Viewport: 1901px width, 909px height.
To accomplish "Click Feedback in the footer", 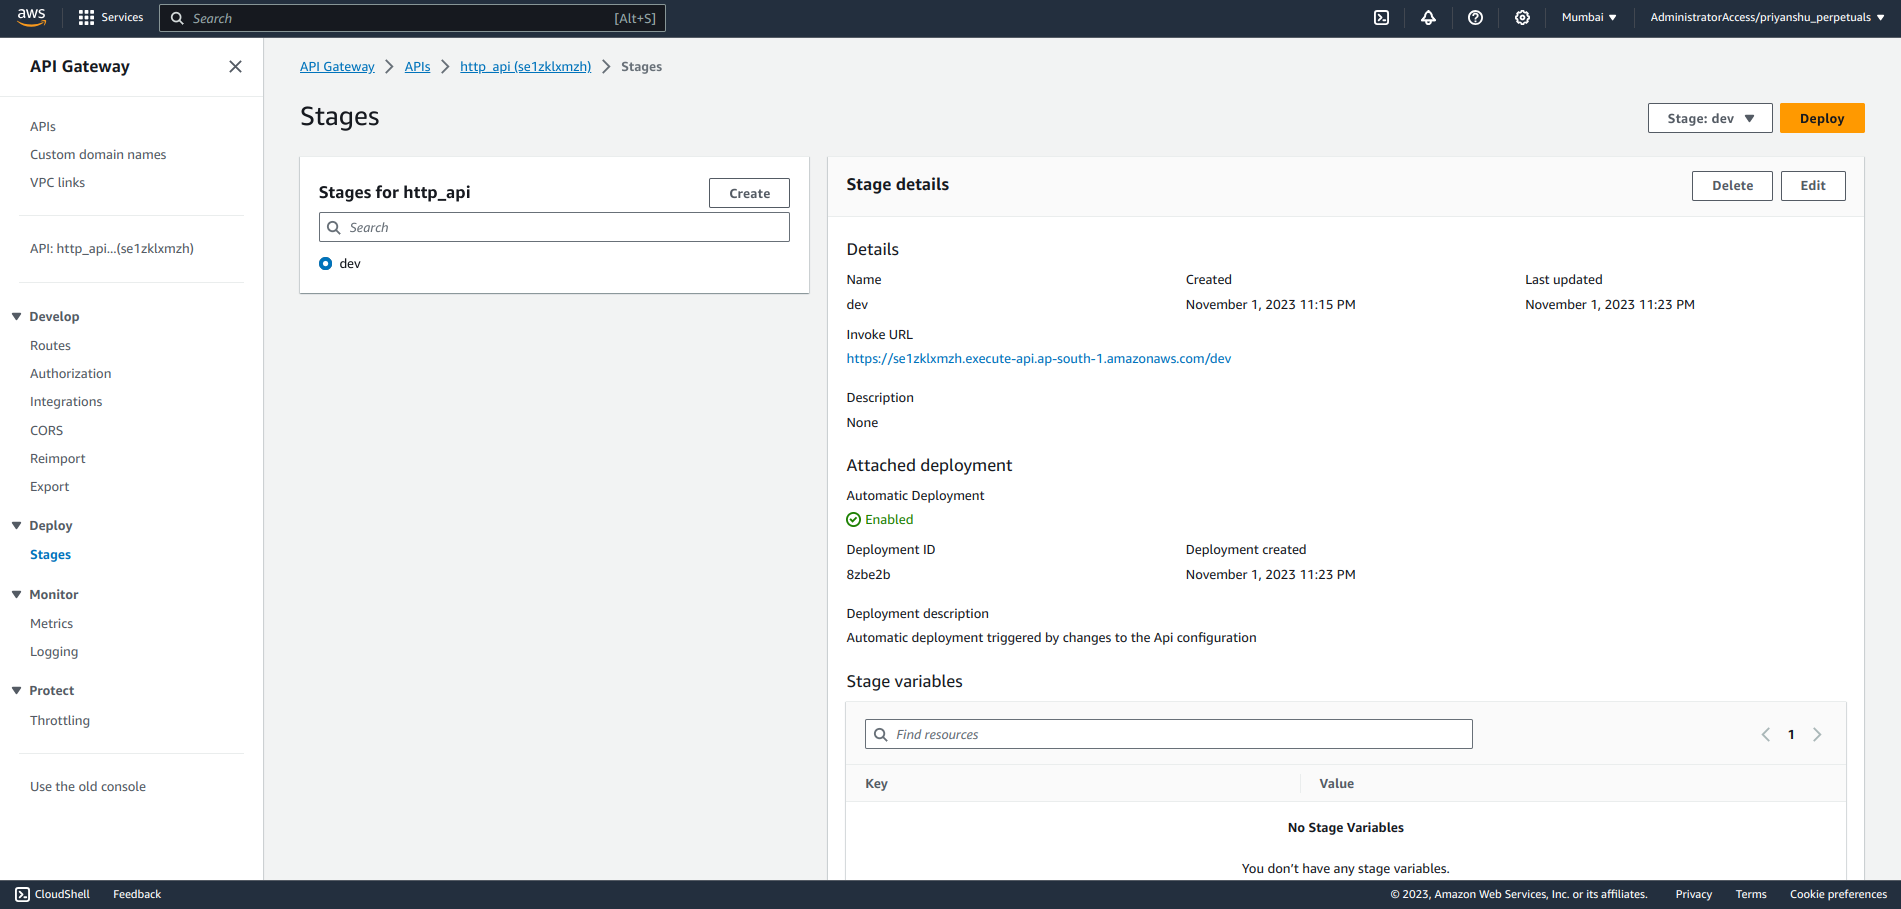I will pos(137,894).
